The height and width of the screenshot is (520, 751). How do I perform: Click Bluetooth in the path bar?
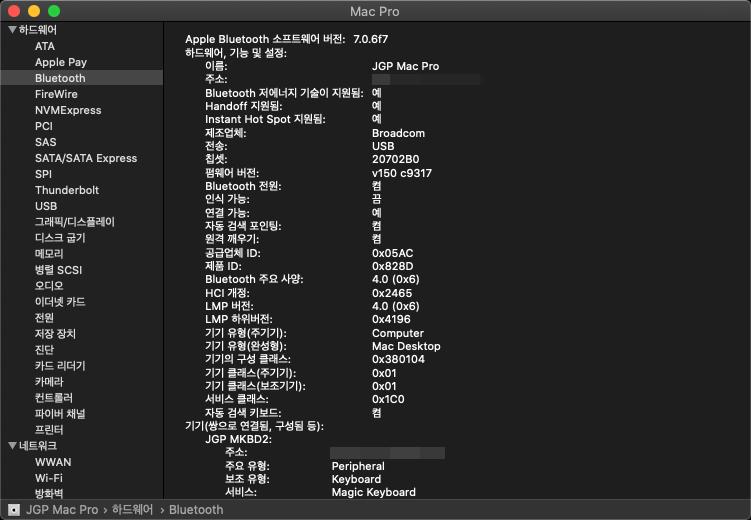196,509
